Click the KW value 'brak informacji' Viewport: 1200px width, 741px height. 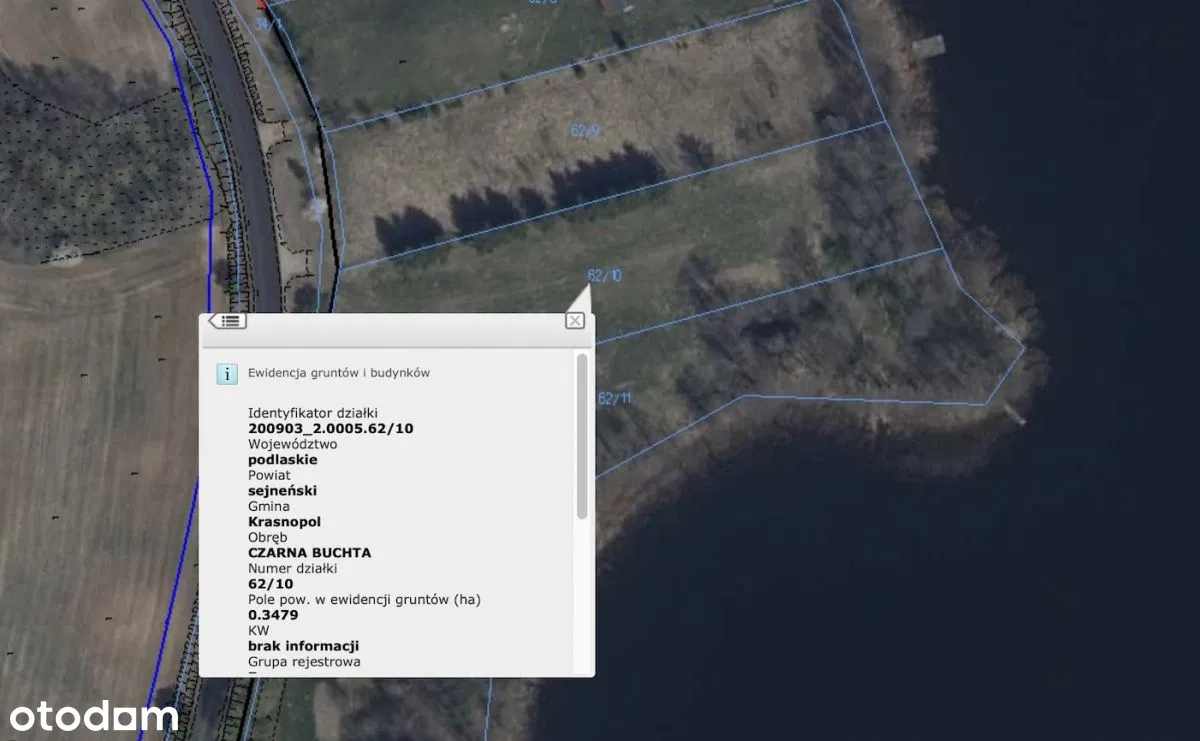pos(303,645)
